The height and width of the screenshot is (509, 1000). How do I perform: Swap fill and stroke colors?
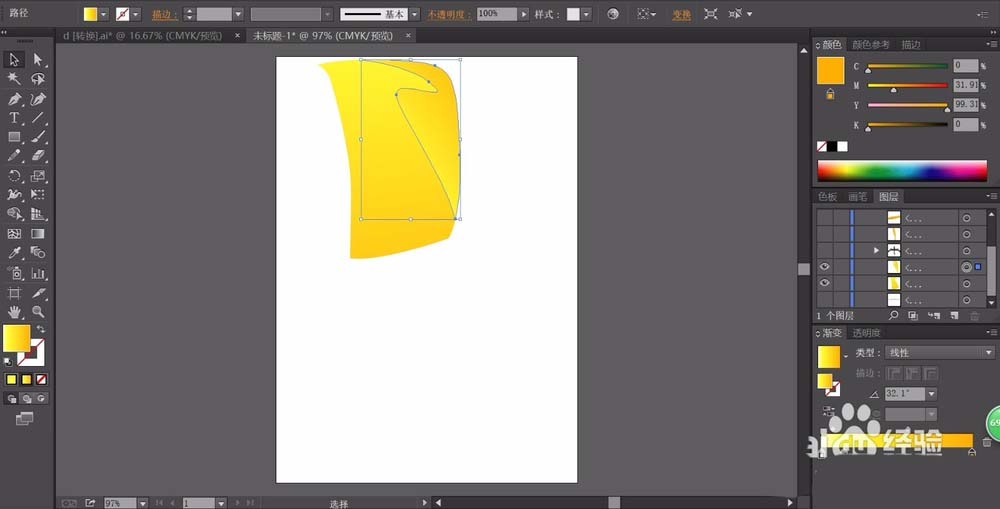tap(41, 329)
